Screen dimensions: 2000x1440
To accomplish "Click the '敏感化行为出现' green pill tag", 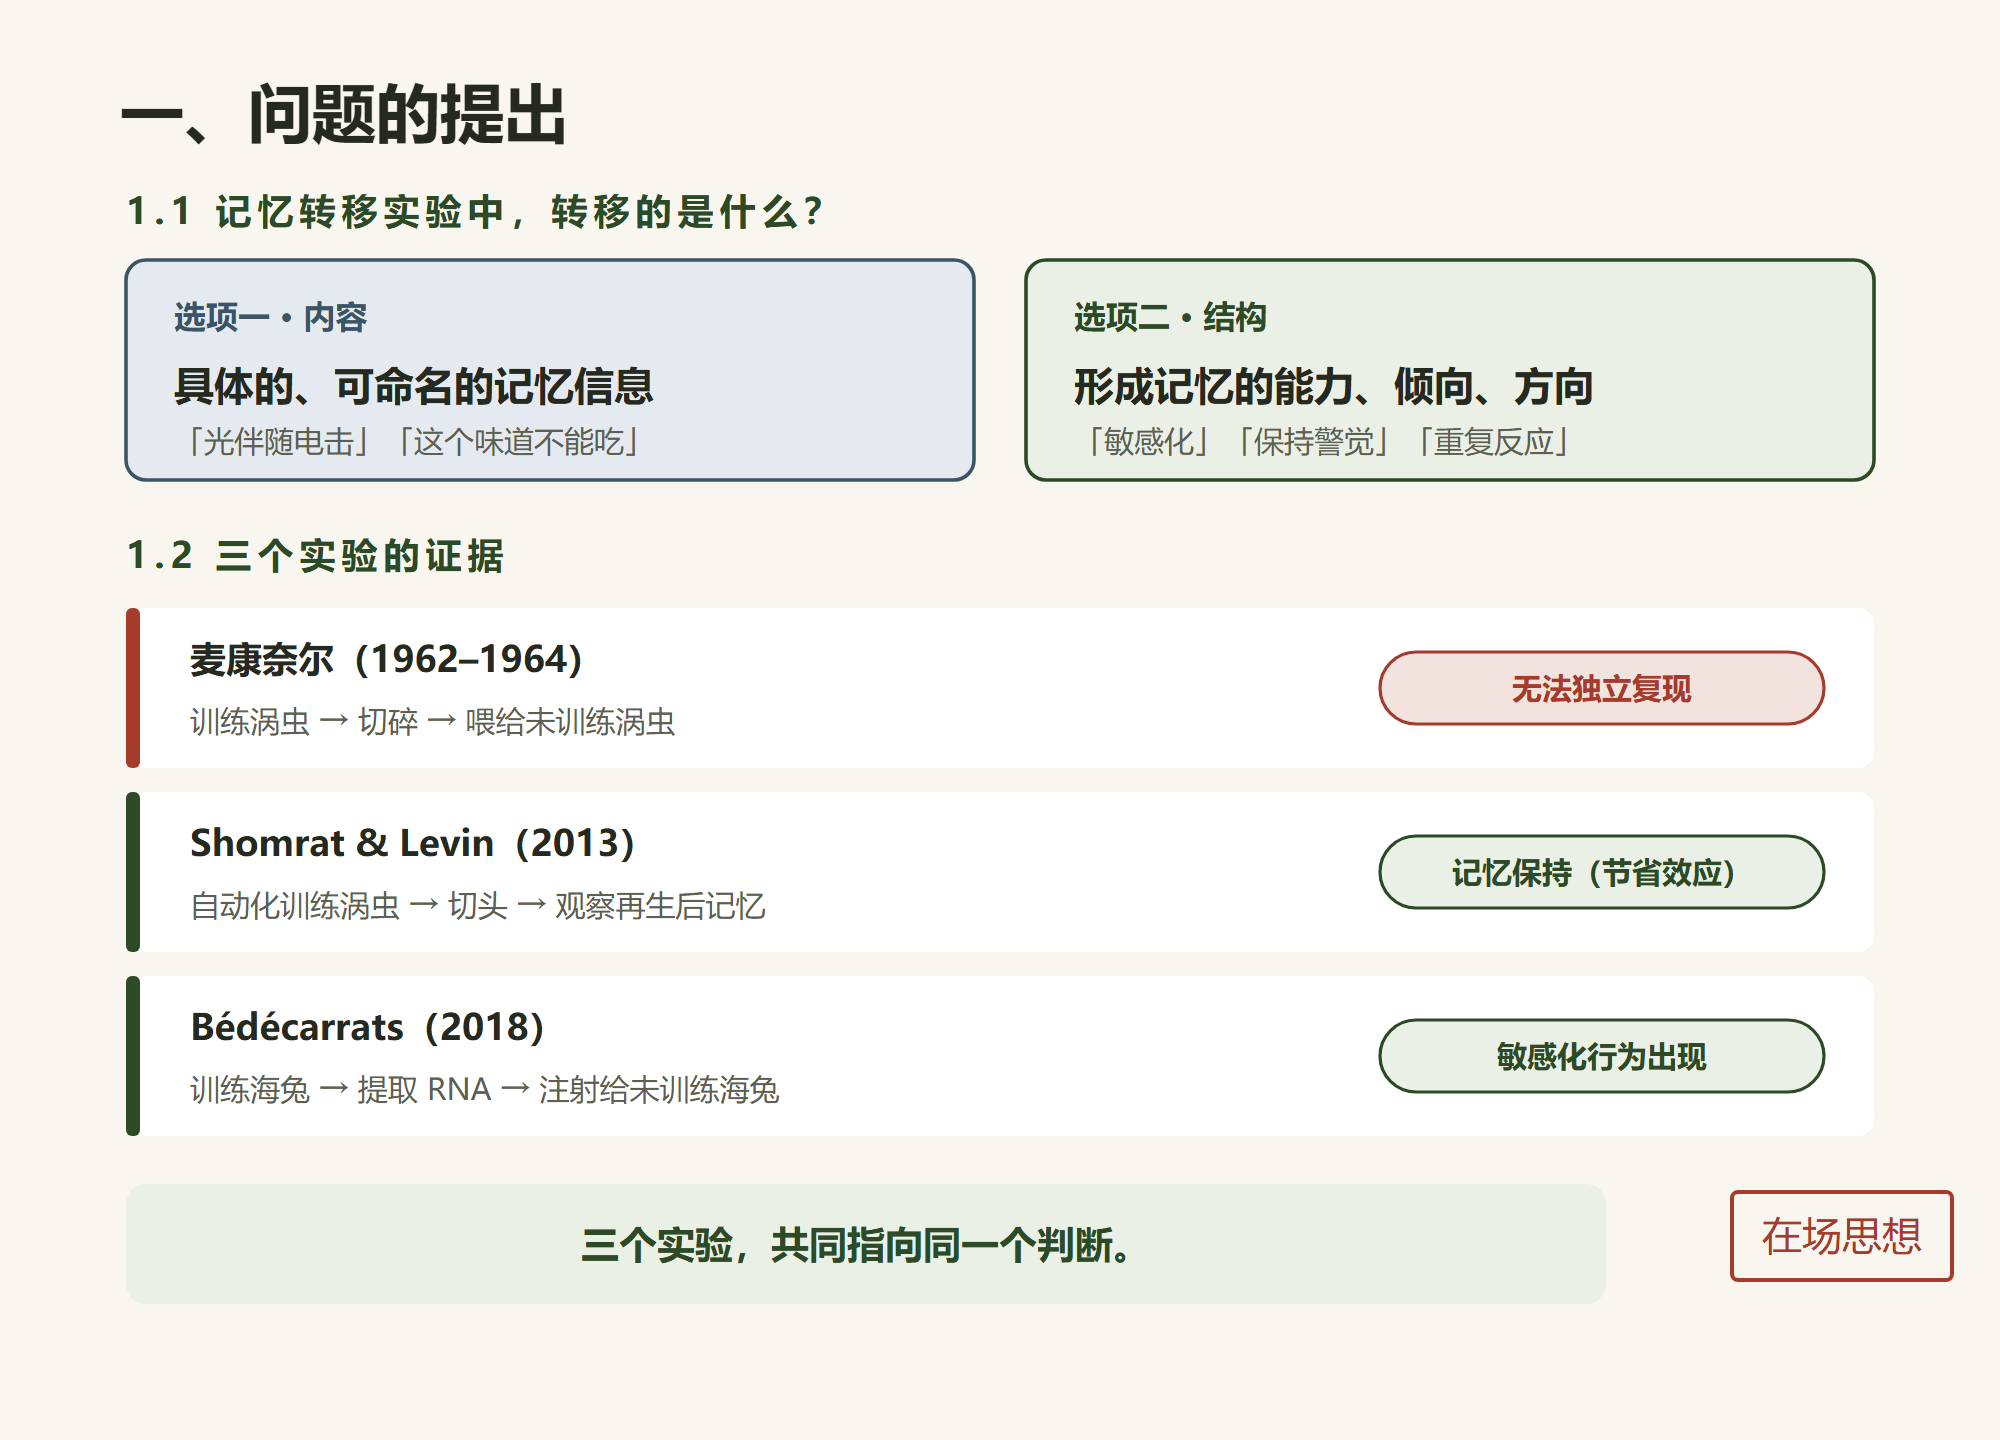I will pos(1602,1056).
